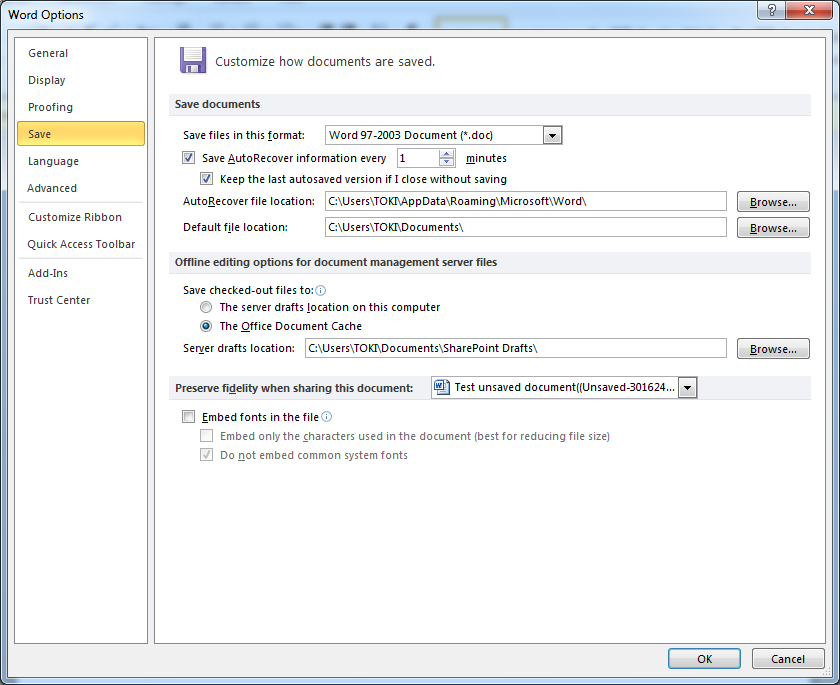Click the Server drafts location text field
The image size is (840, 685).
(x=516, y=348)
